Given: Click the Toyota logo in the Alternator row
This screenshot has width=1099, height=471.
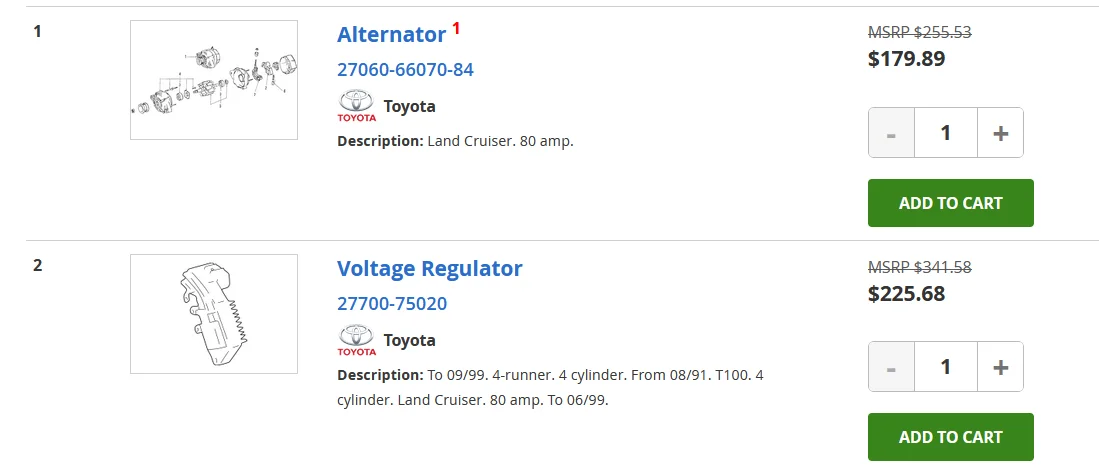Looking at the screenshot, I should 356,106.
